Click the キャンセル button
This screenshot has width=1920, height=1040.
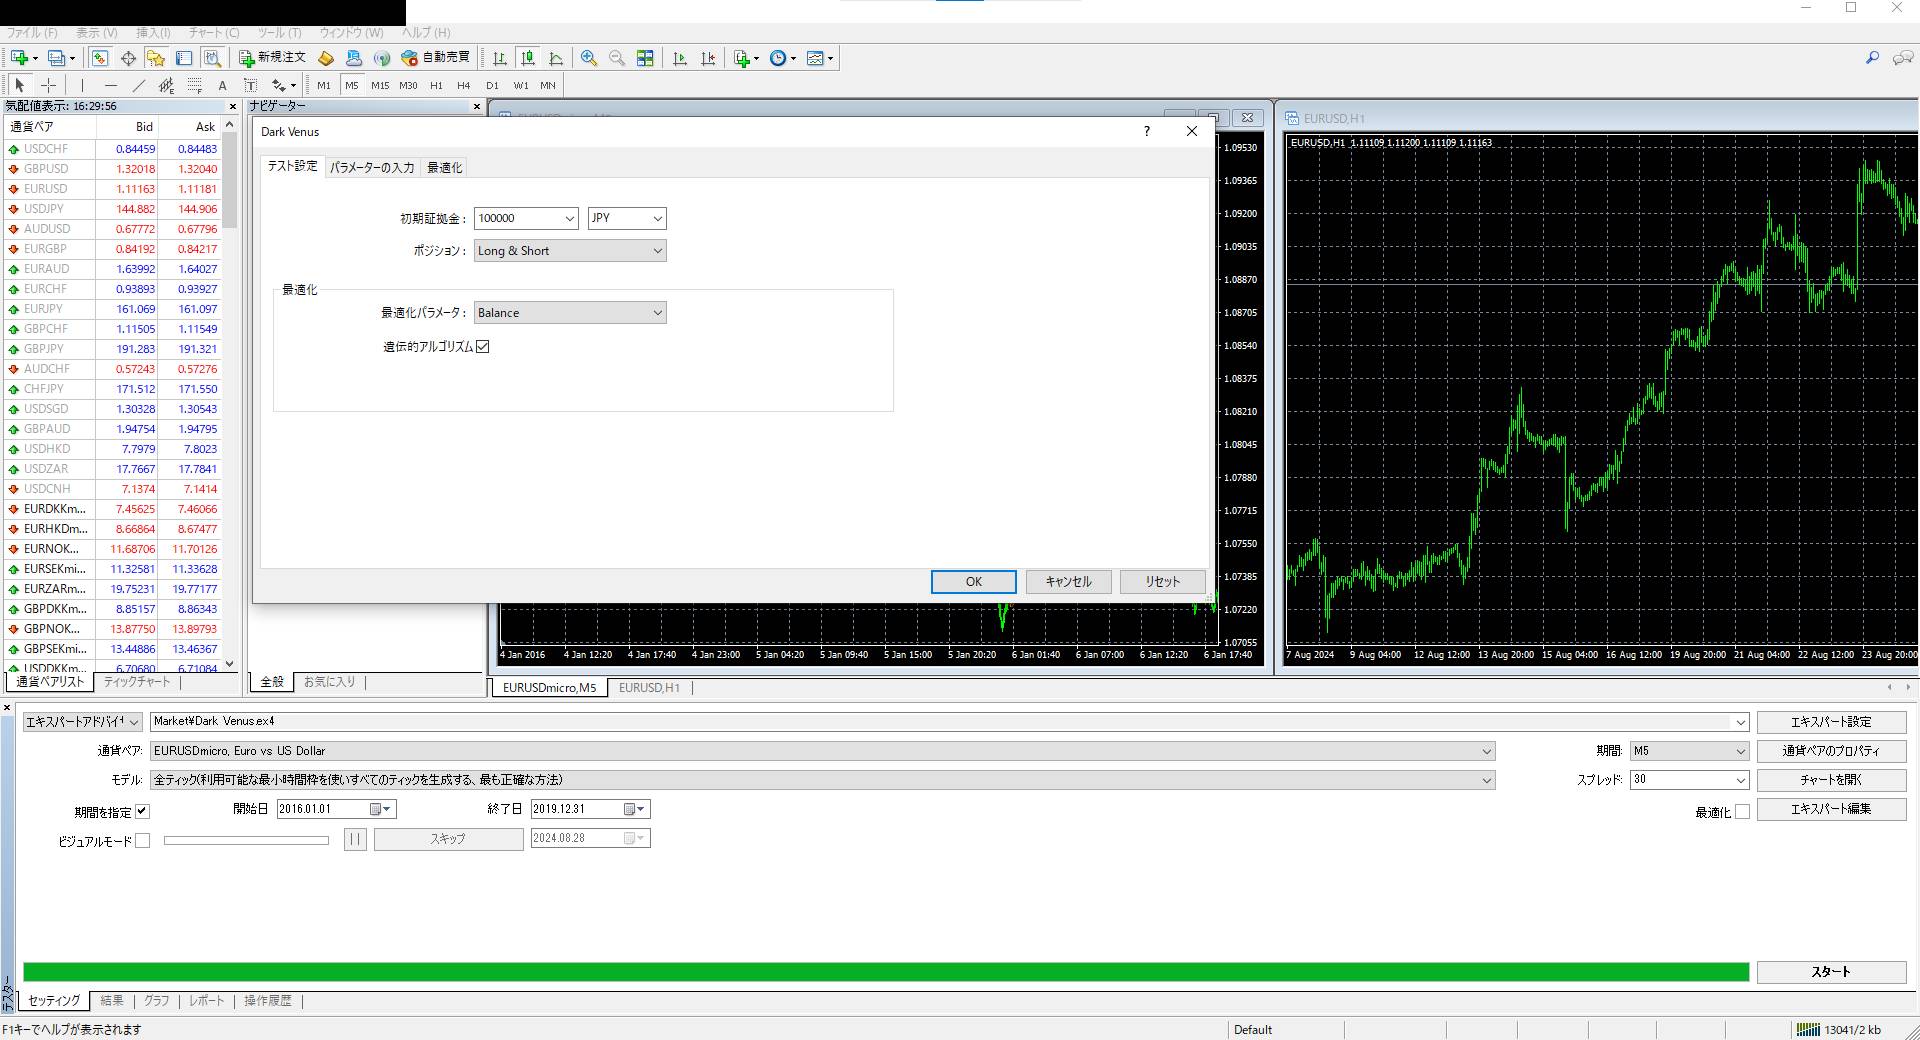tap(1068, 581)
